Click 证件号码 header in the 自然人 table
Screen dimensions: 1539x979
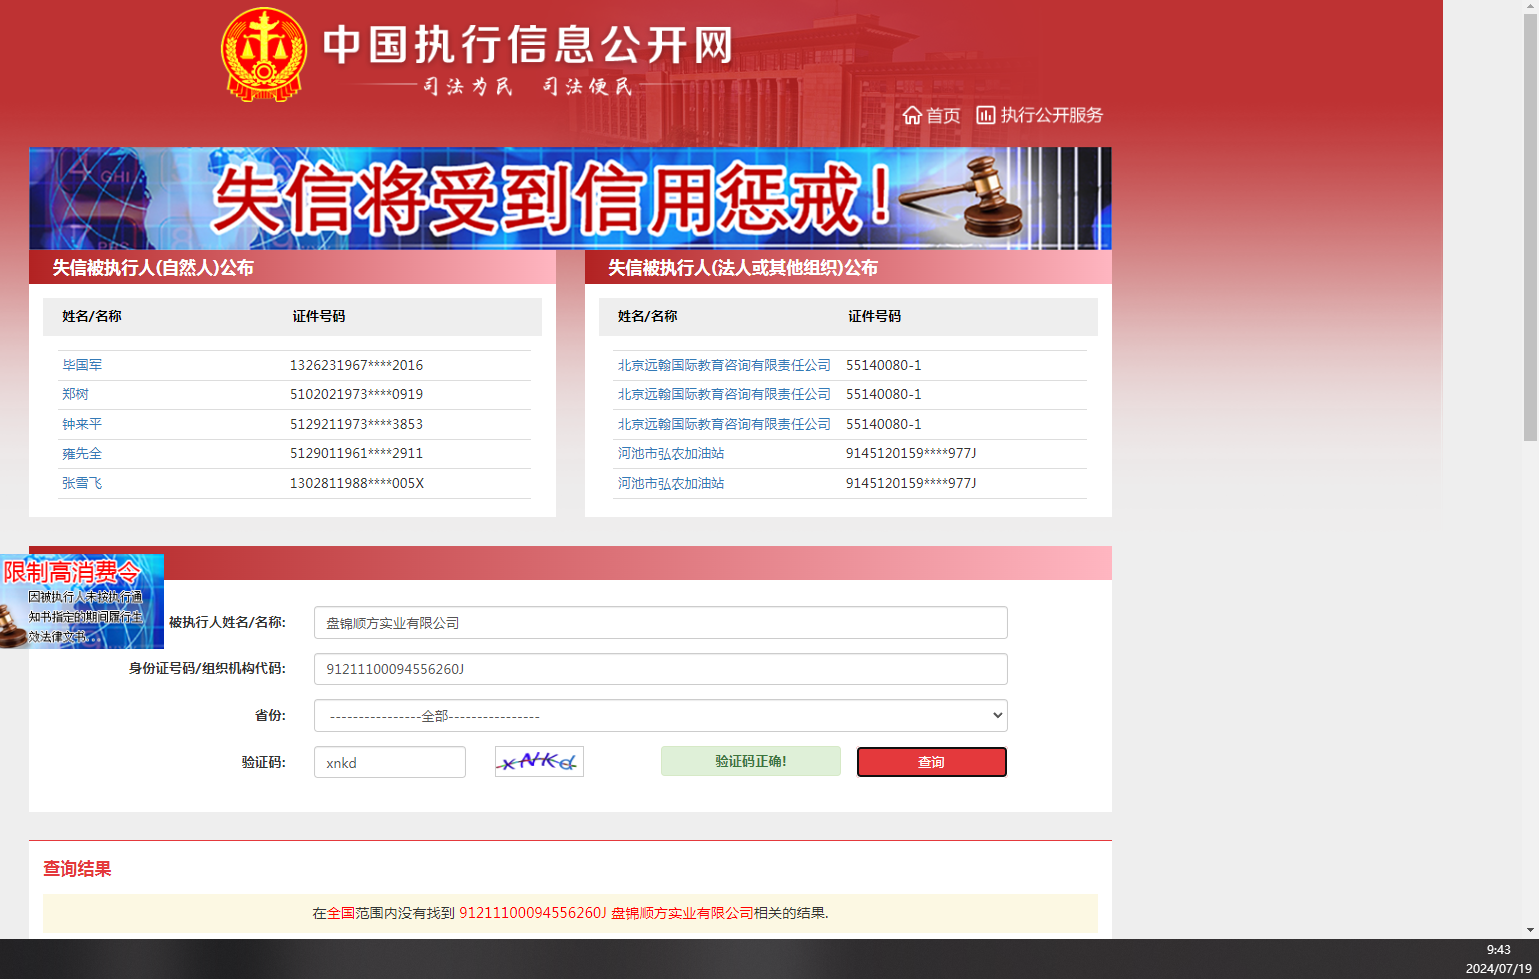[x=319, y=316]
